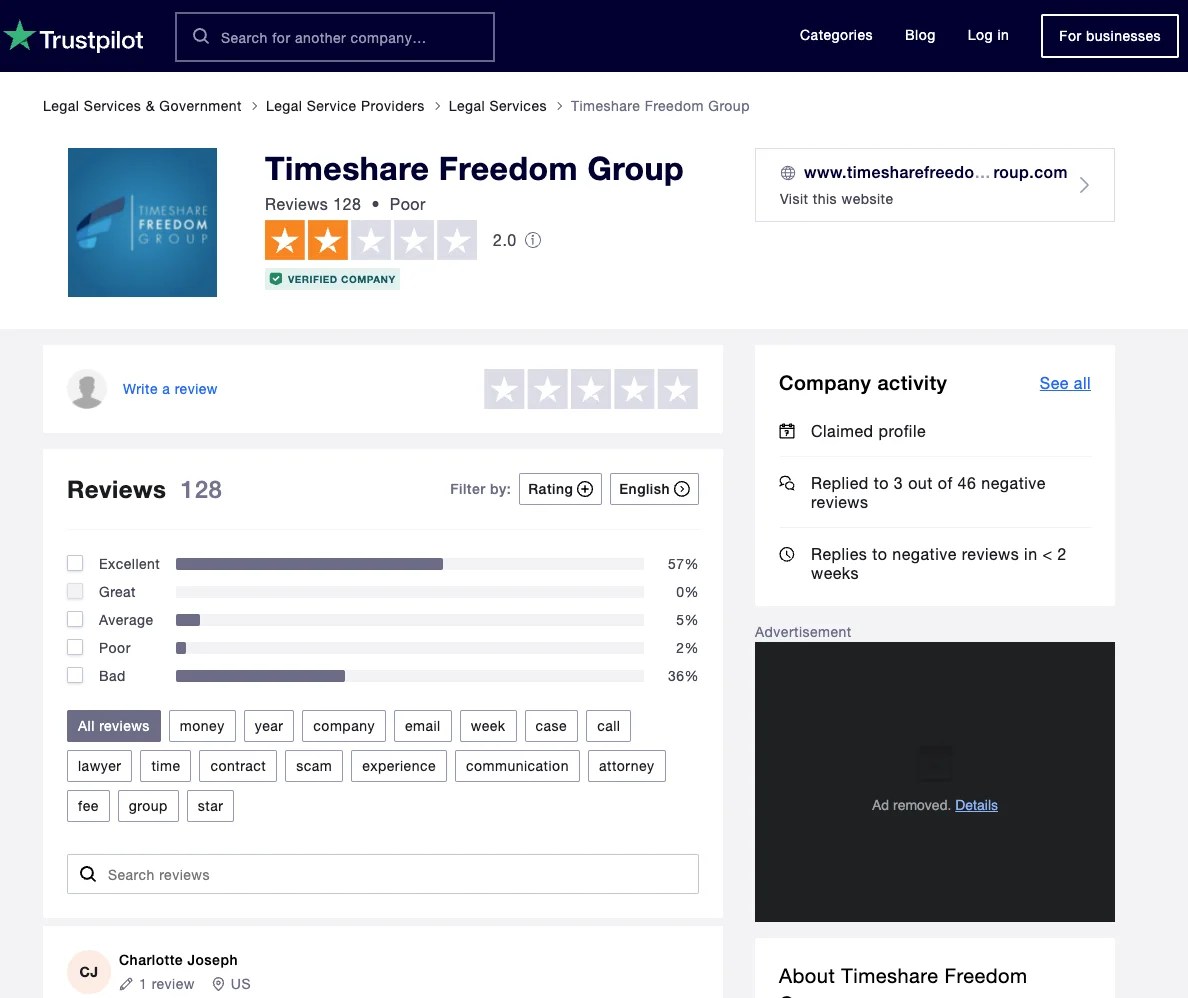Click the Claimed profile calendar icon
This screenshot has width=1188, height=998.
[787, 431]
